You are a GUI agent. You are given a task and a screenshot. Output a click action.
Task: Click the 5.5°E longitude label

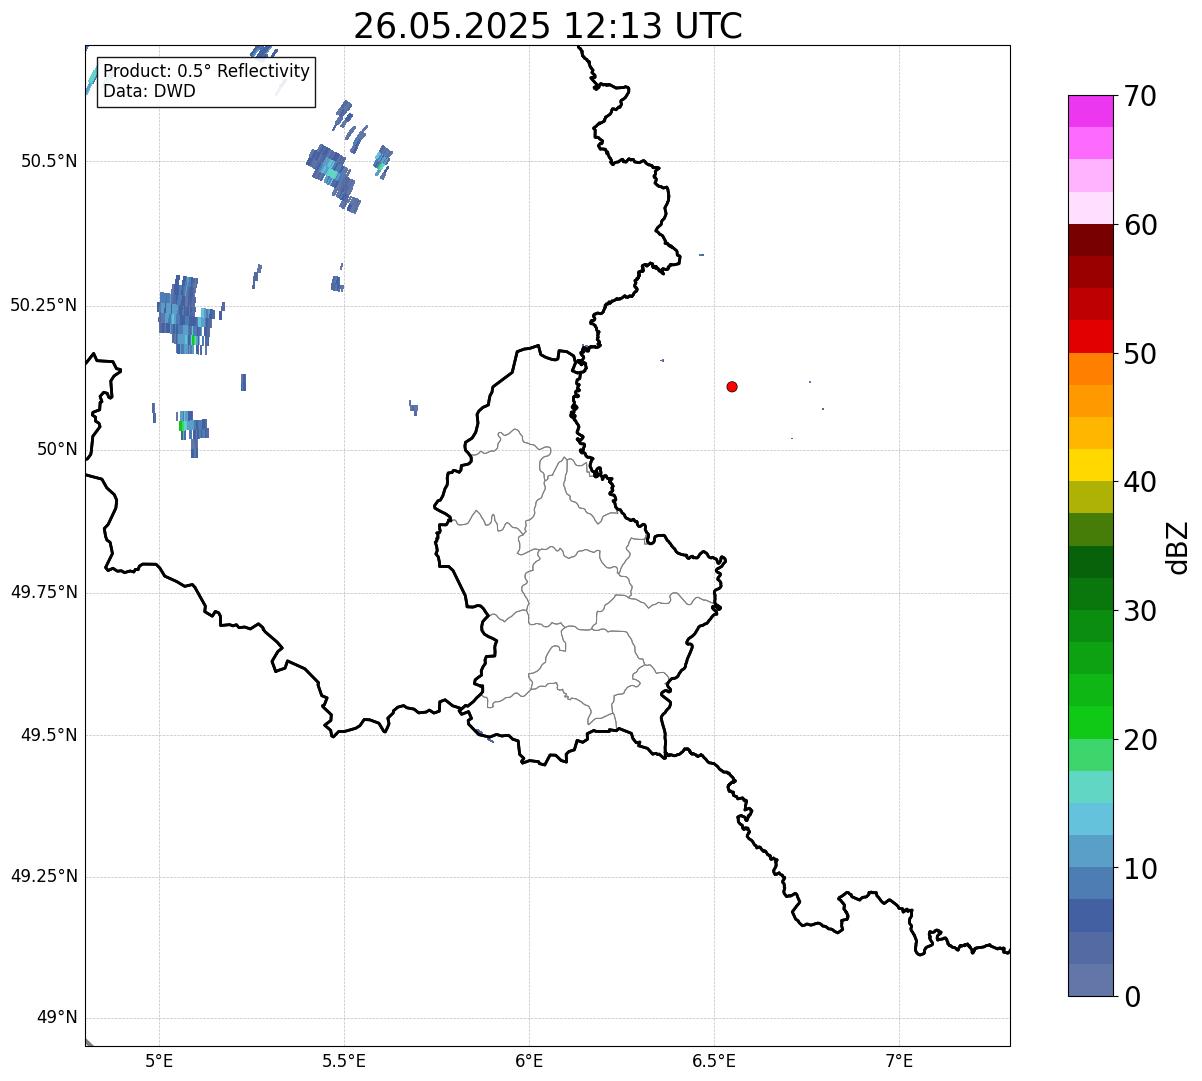coord(344,1060)
